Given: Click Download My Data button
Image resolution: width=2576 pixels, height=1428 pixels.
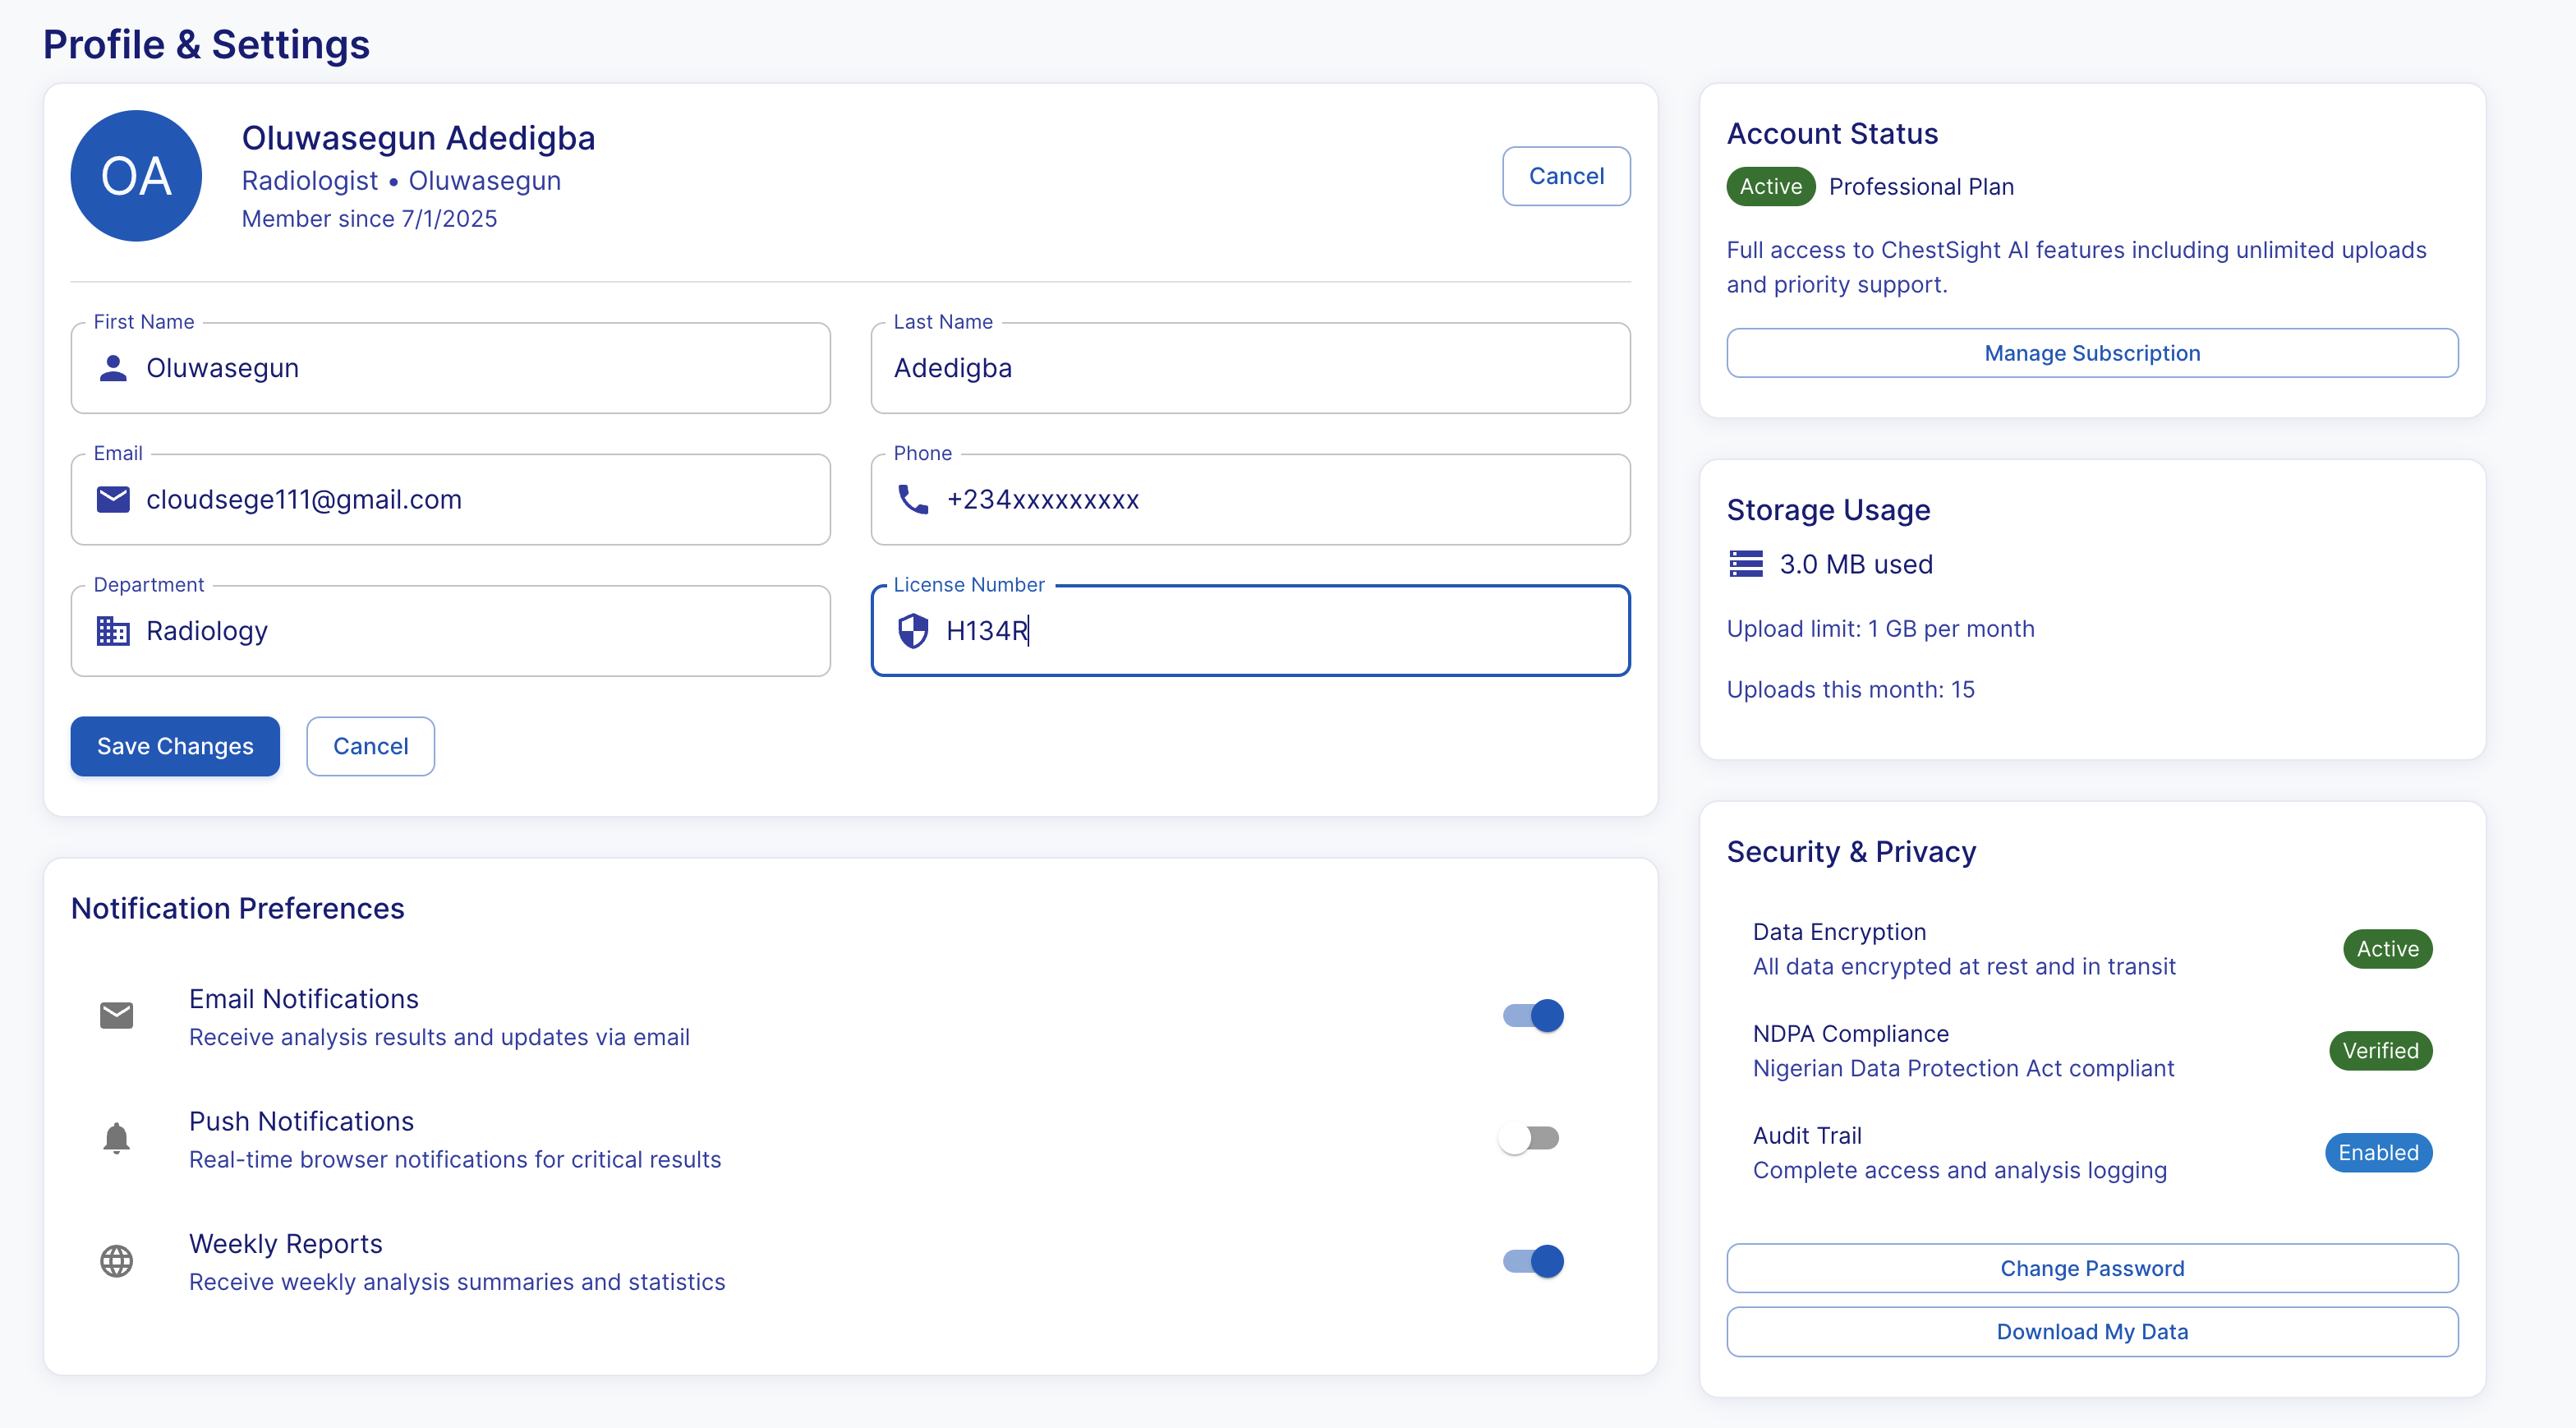Looking at the screenshot, I should point(2092,1332).
